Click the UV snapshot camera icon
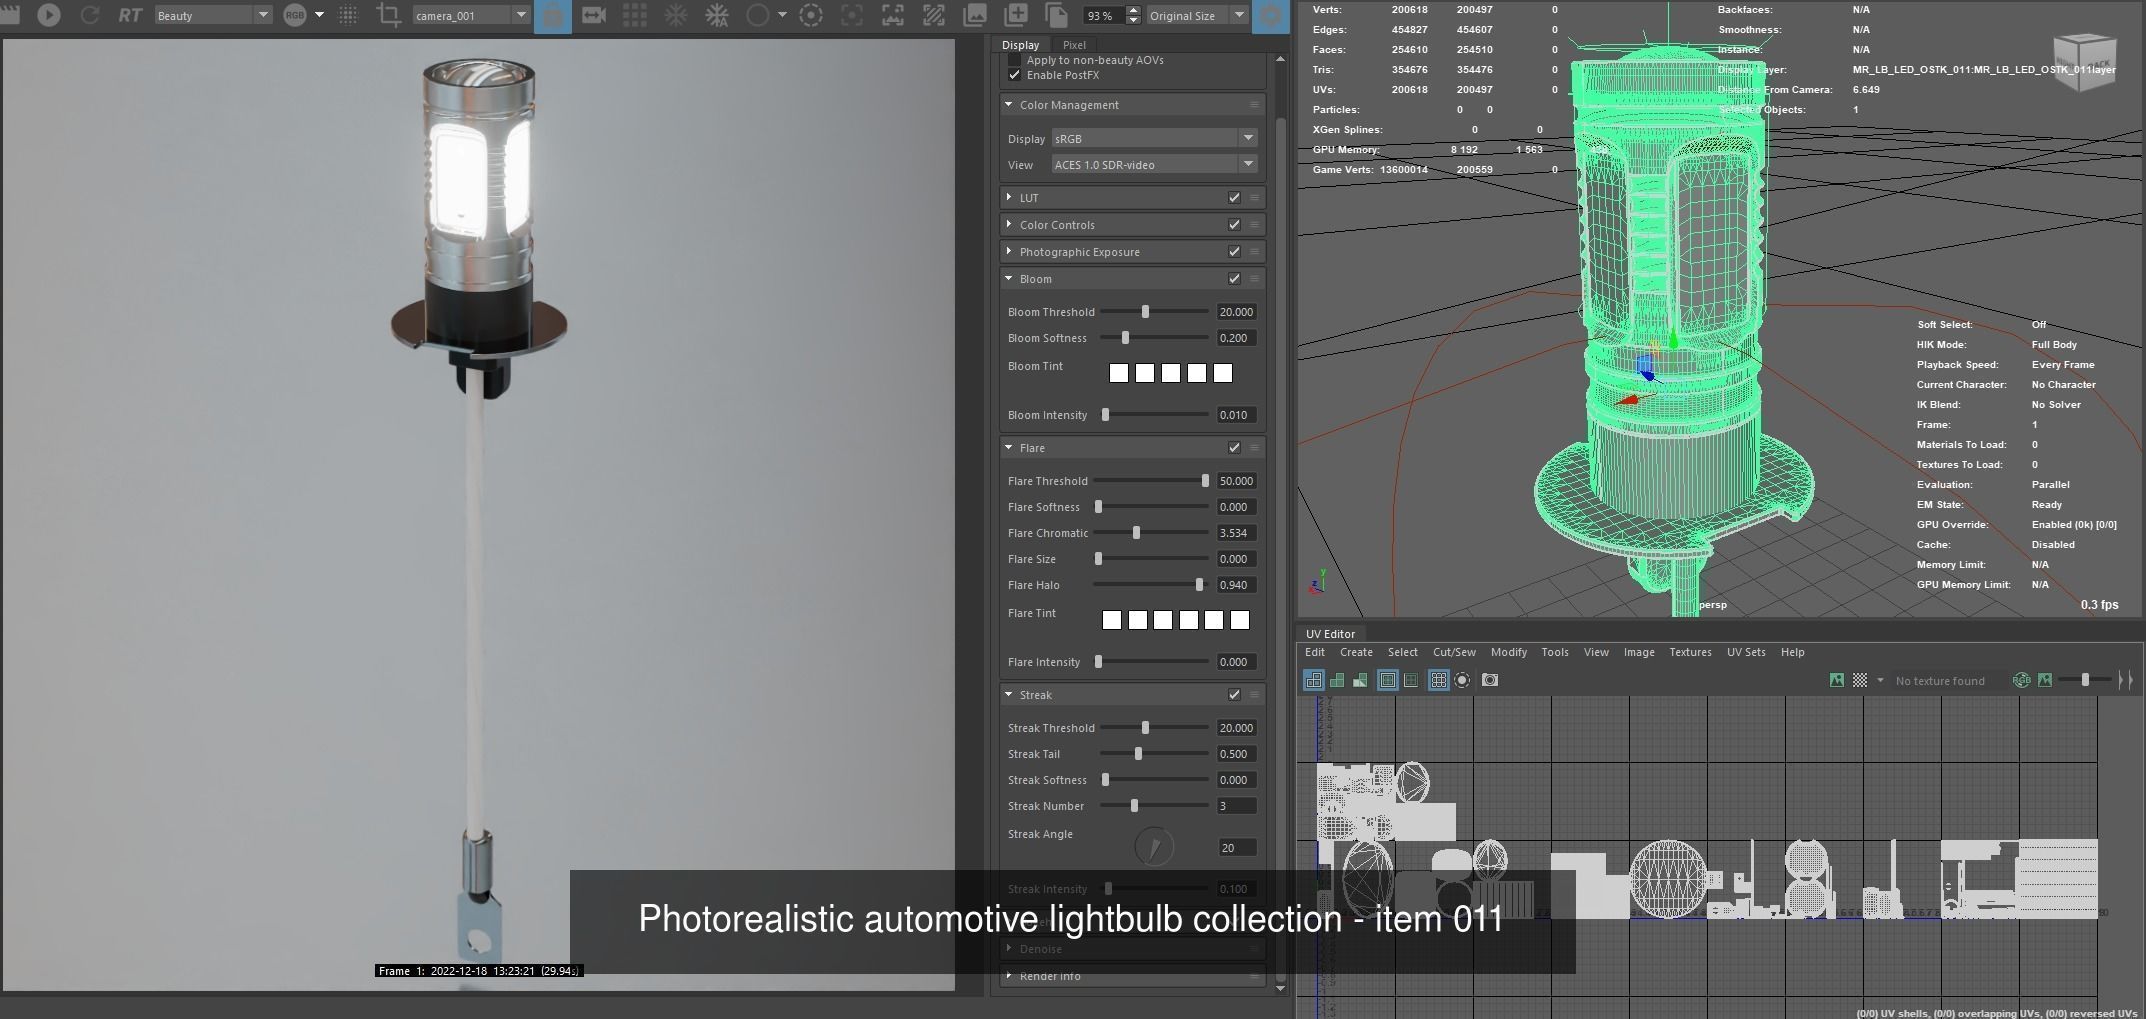Image resolution: width=2146 pixels, height=1019 pixels. [x=1490, y=680]
